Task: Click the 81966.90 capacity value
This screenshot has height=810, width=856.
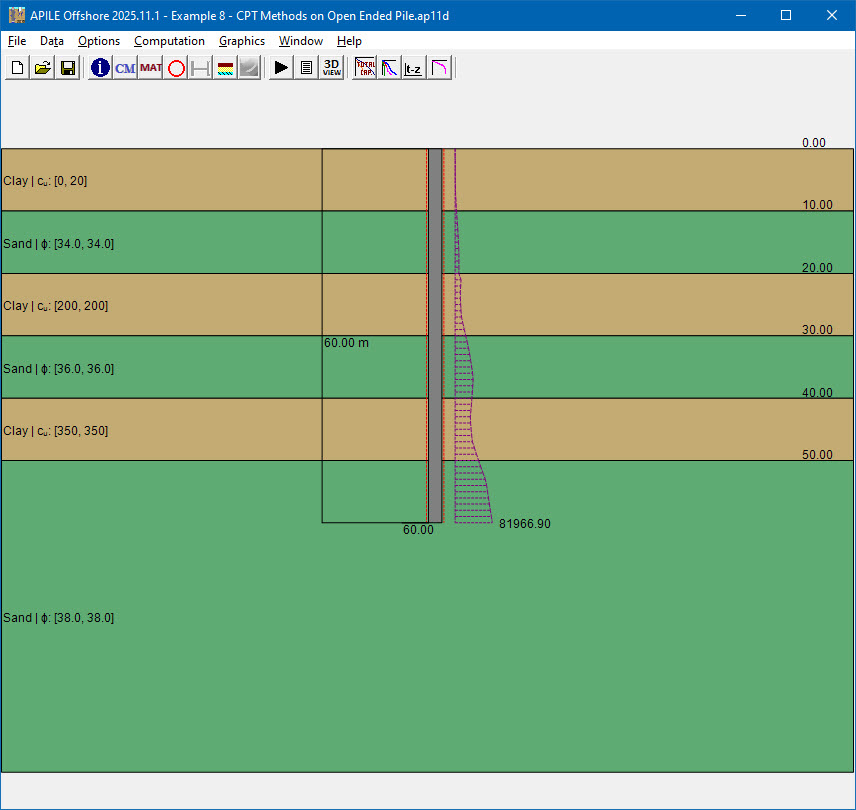Action: click(525, 524)
